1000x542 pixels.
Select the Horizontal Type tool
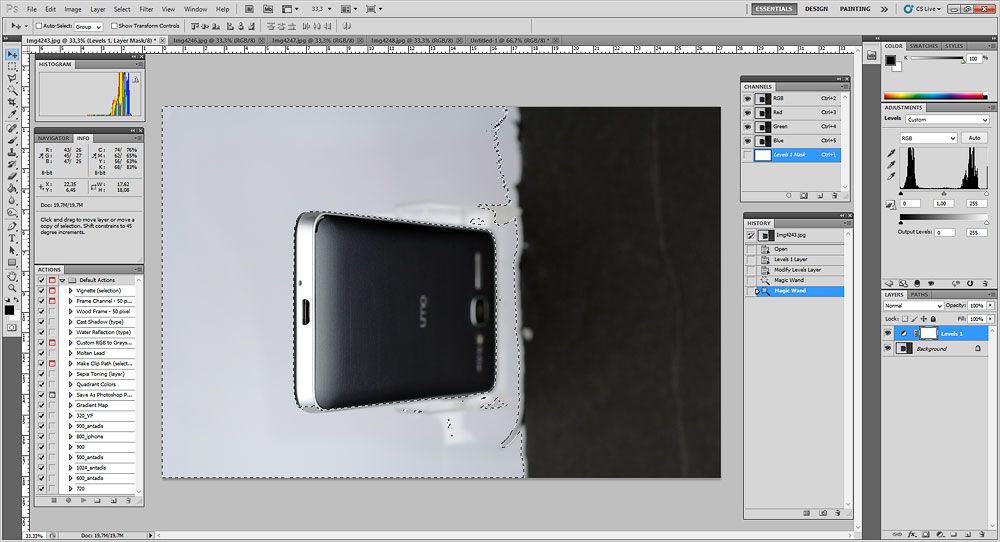point(12,238)
